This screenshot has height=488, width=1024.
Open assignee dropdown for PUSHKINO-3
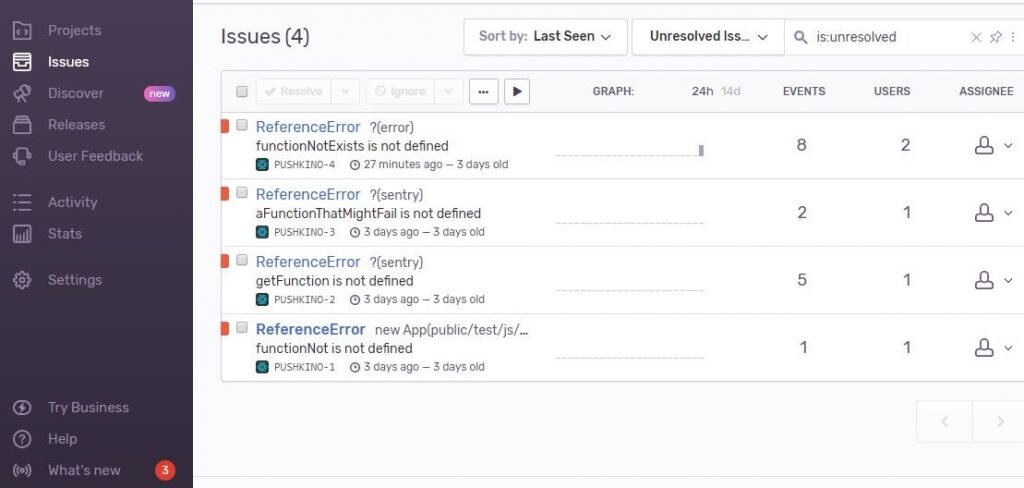coord(993,213)
